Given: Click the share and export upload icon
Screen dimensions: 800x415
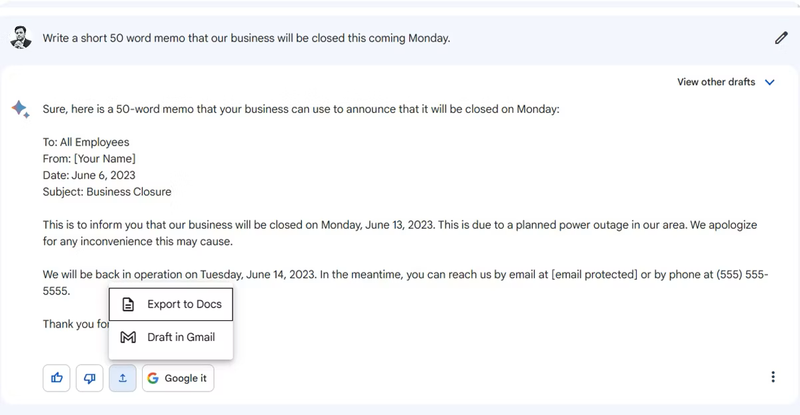Looking at the screenshot, I should [123, 378].
